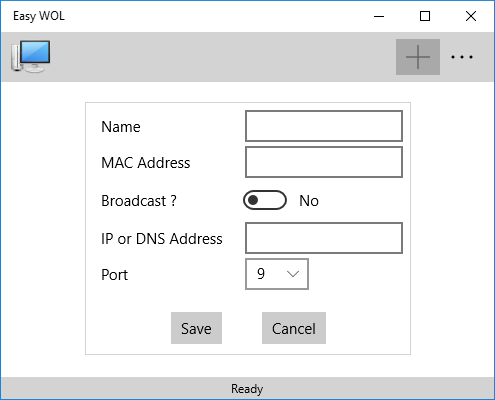The image size is (495, 400).
Task: Focus the Name text field
Action: click(x=324, y=126)
